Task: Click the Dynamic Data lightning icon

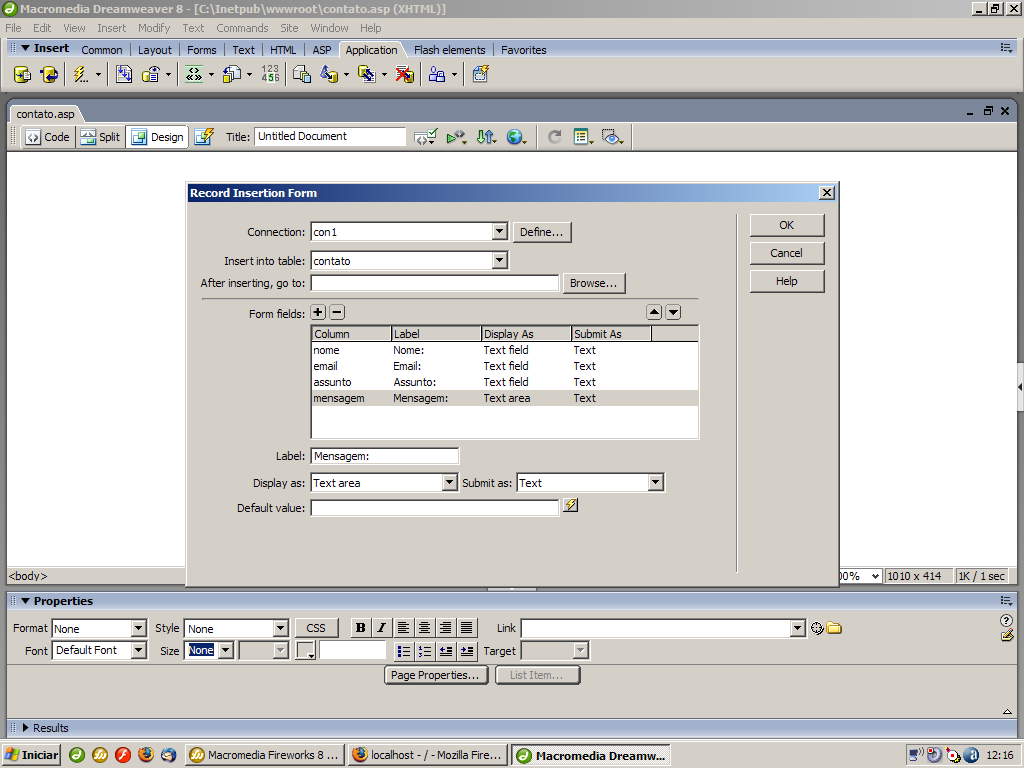Action: point(81,74)
